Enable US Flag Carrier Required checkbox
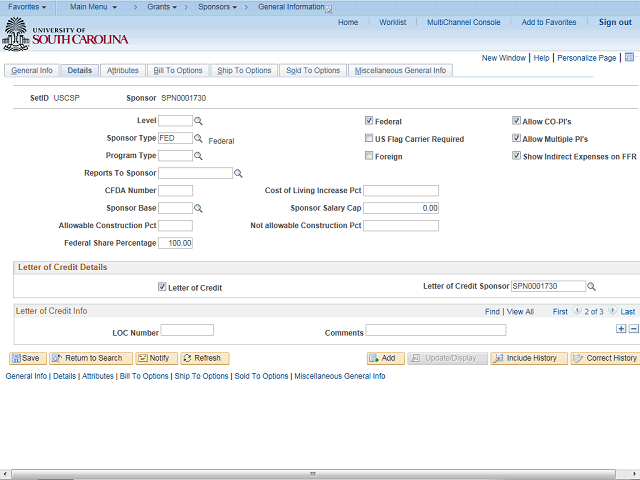 (369, 138)
